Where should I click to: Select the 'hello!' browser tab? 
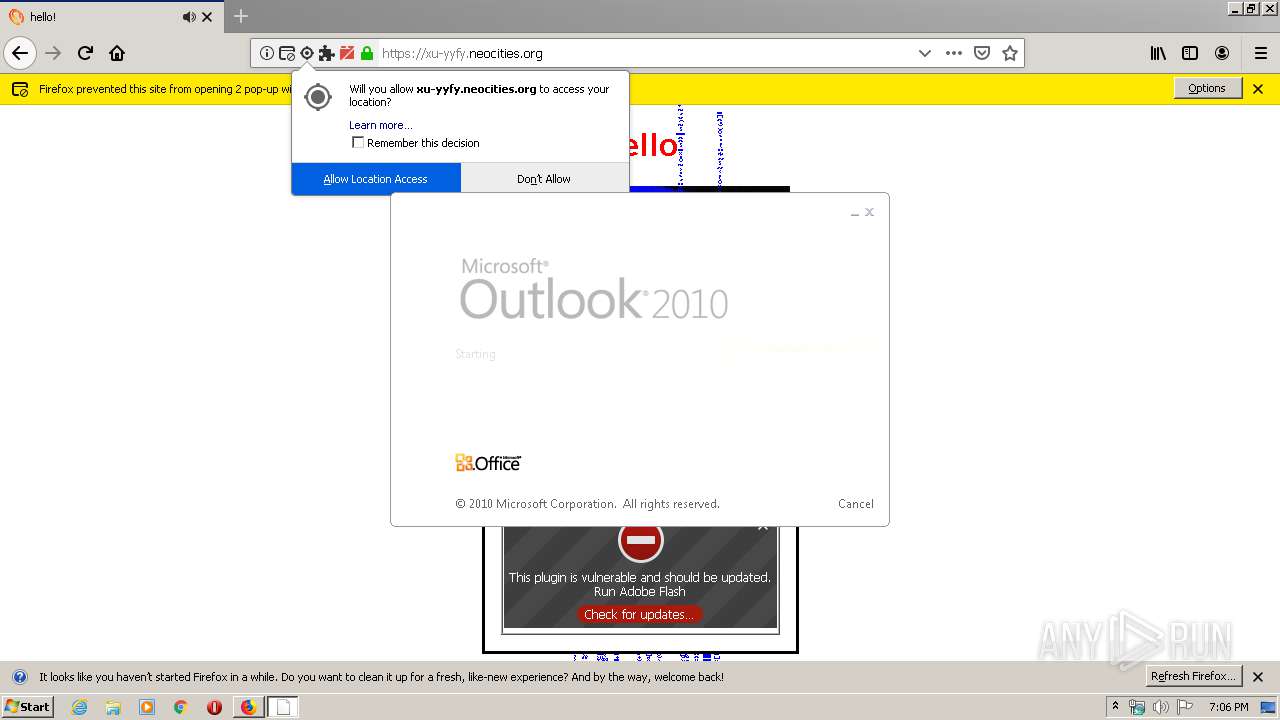[111, 17]
